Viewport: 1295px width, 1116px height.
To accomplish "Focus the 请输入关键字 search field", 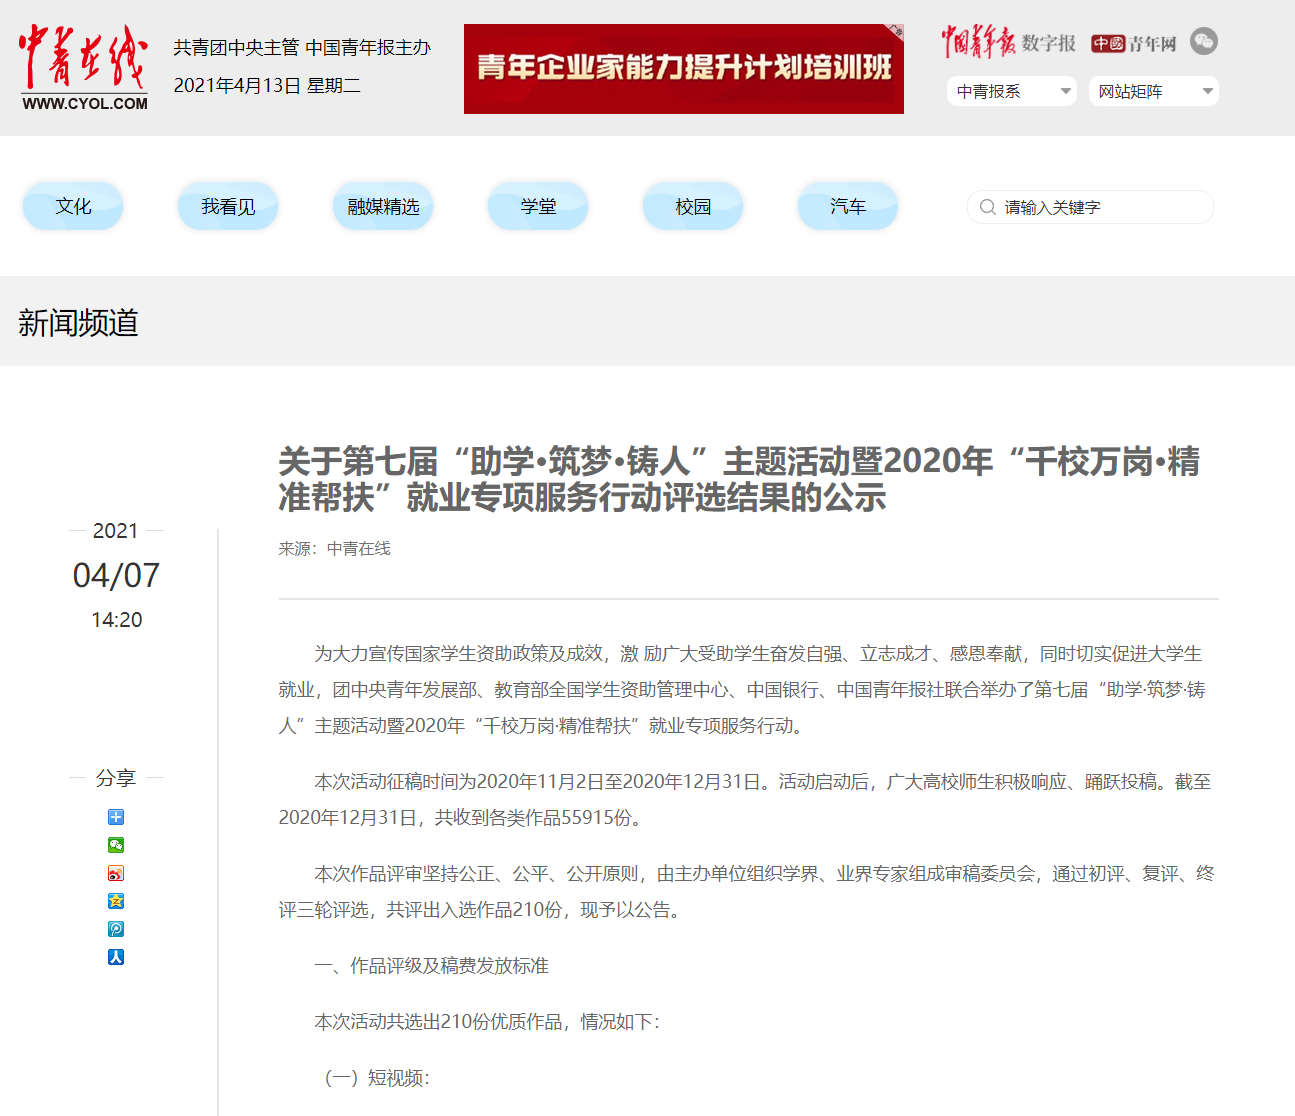I will point(1100,207).
